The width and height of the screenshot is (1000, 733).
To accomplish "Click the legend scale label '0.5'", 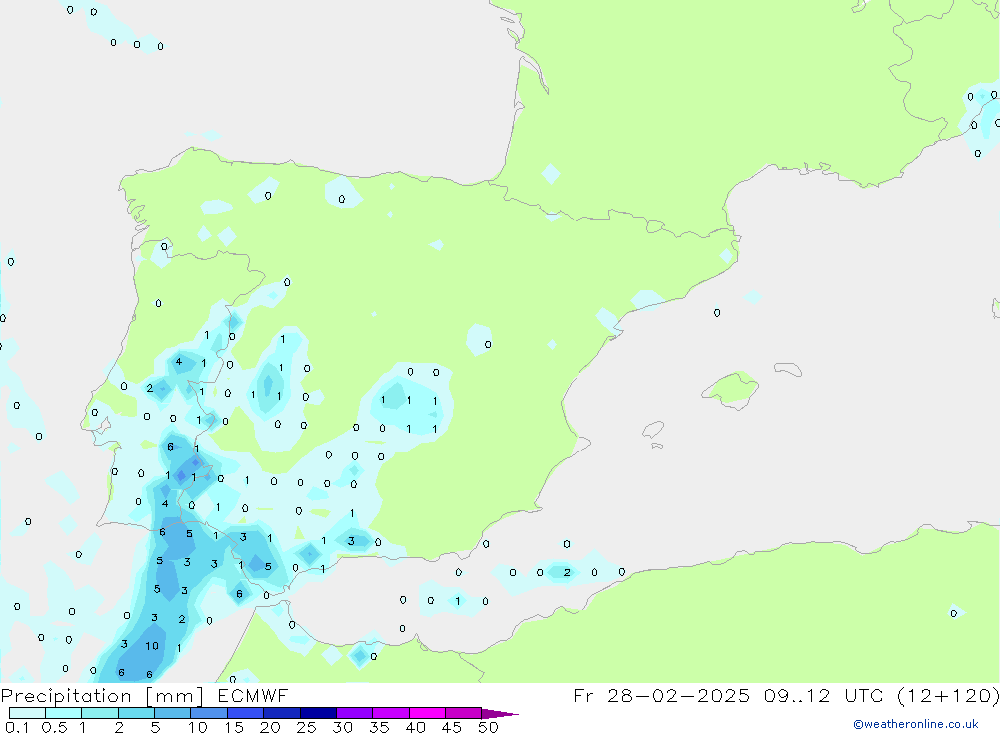I will pyautogui.click(x=54, y=727).
